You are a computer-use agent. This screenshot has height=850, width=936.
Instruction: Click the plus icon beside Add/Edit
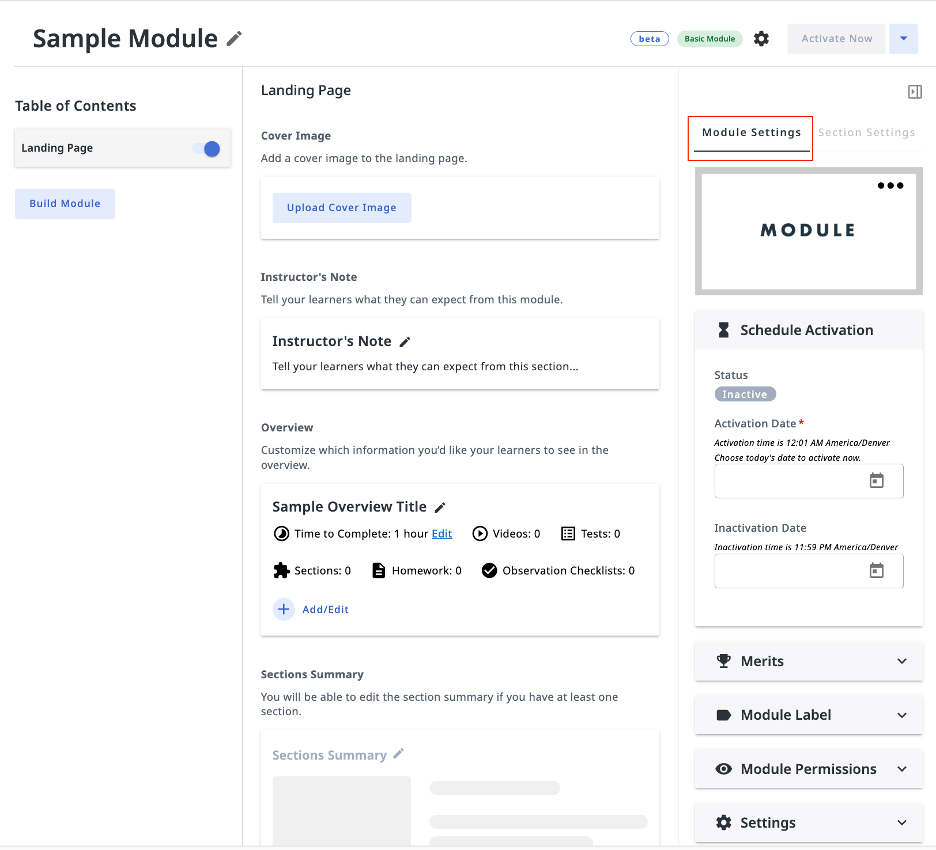click(284, 609)
